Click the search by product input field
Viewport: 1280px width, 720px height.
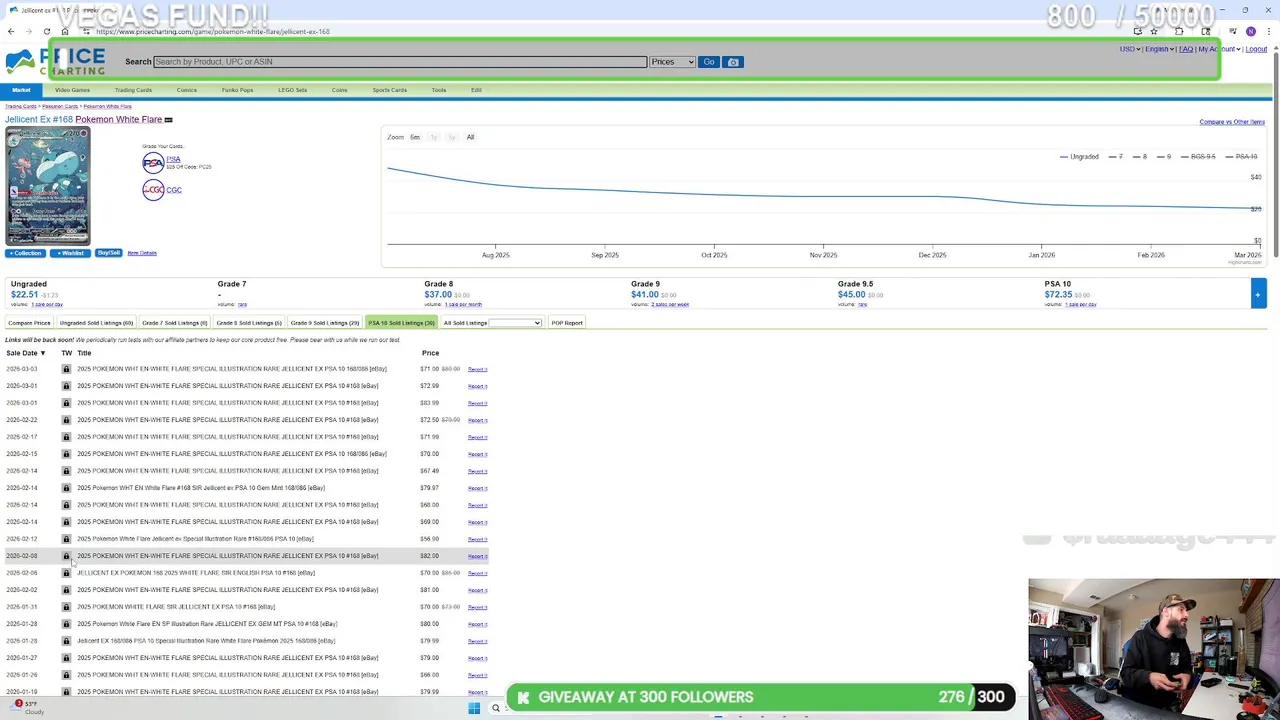click(x=400, y=62)
